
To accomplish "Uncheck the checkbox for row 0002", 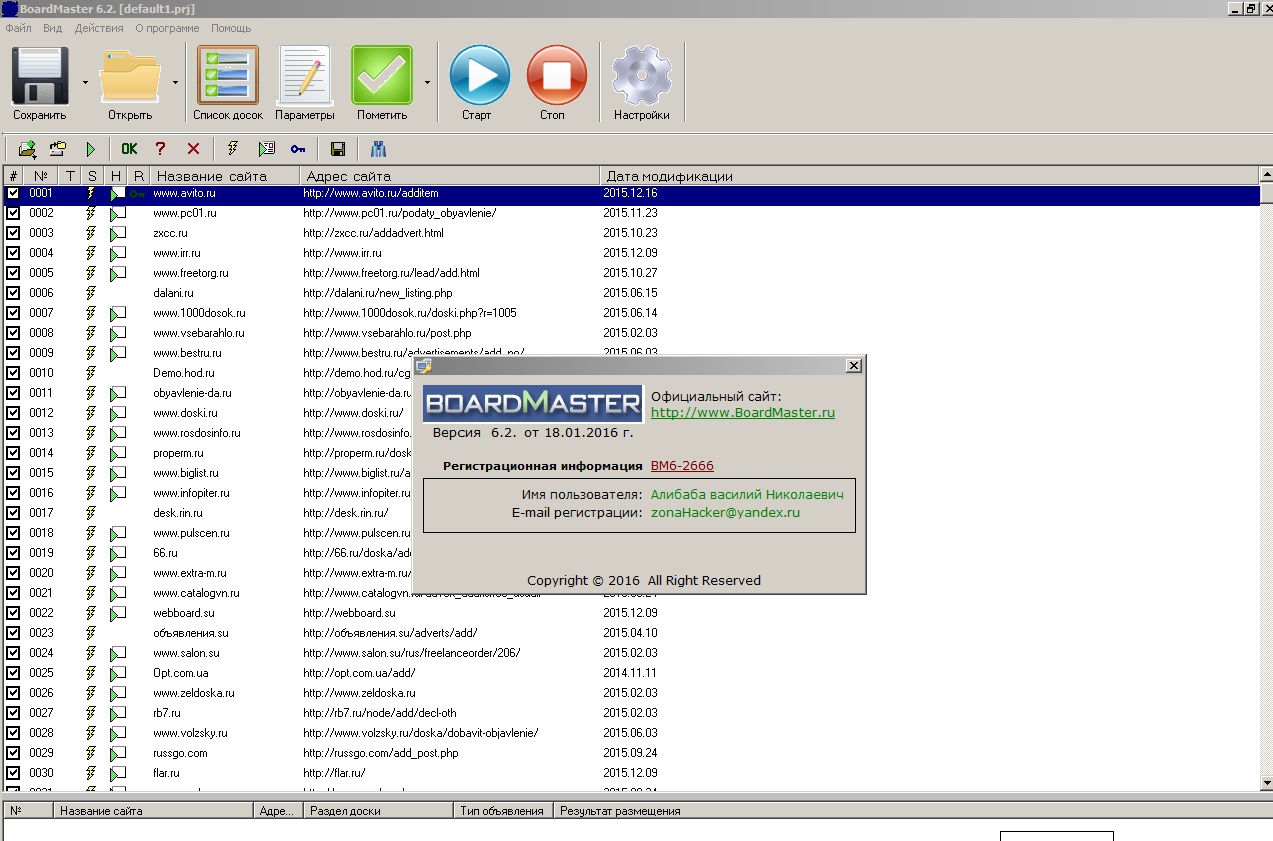I will (x=13, y=213).
